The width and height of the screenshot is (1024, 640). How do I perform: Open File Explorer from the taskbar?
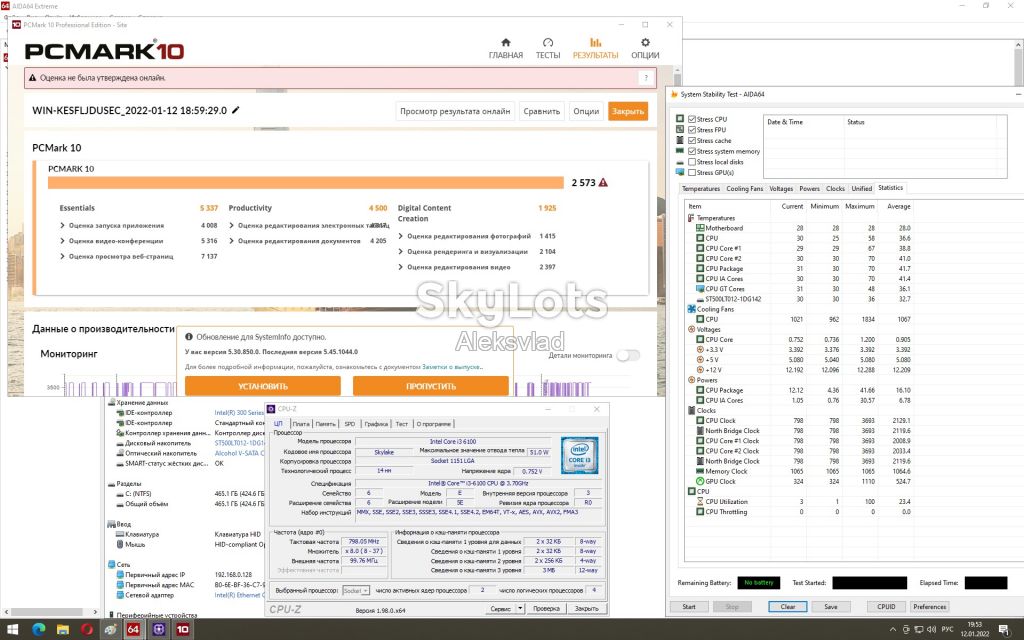[x=63, y=630]
